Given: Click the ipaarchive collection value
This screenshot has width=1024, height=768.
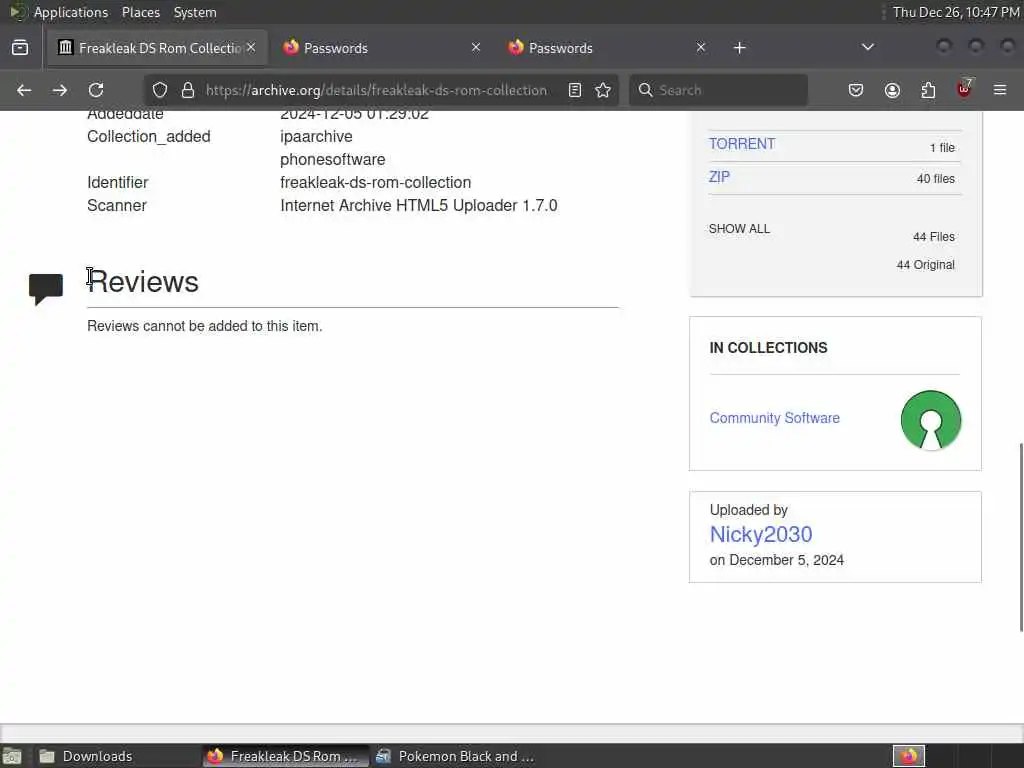Looking at the screenshot, I should [316, 136].
